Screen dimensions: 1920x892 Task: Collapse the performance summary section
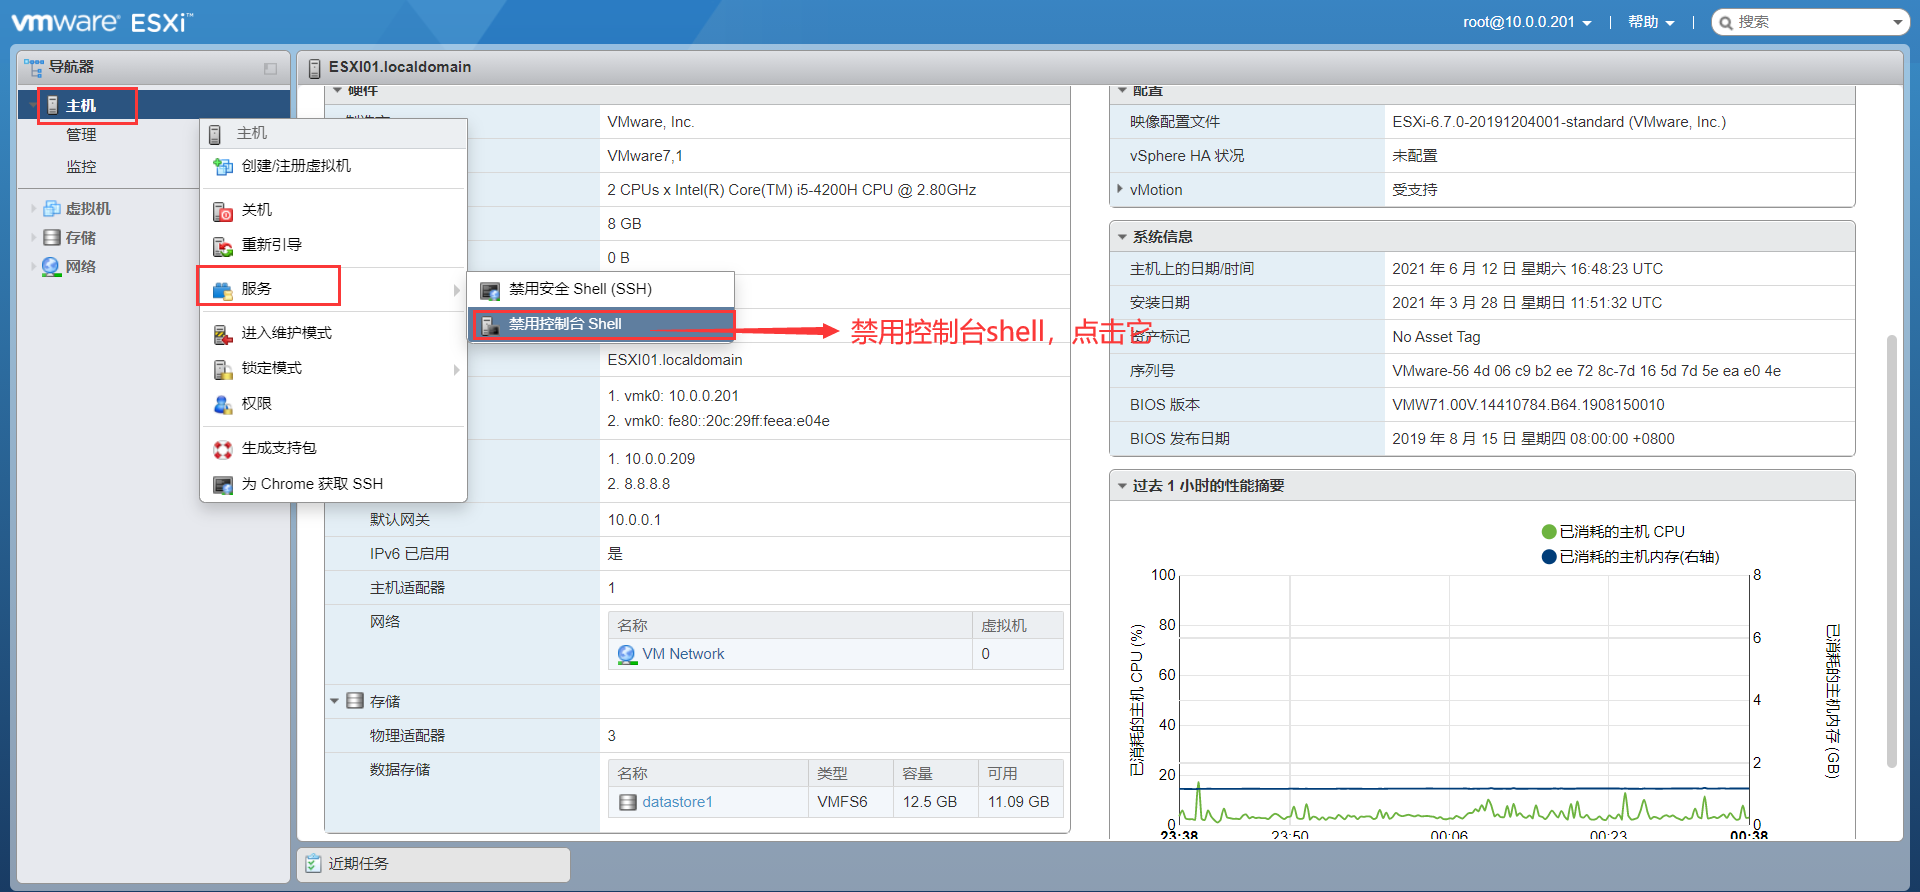[1122, 486]
